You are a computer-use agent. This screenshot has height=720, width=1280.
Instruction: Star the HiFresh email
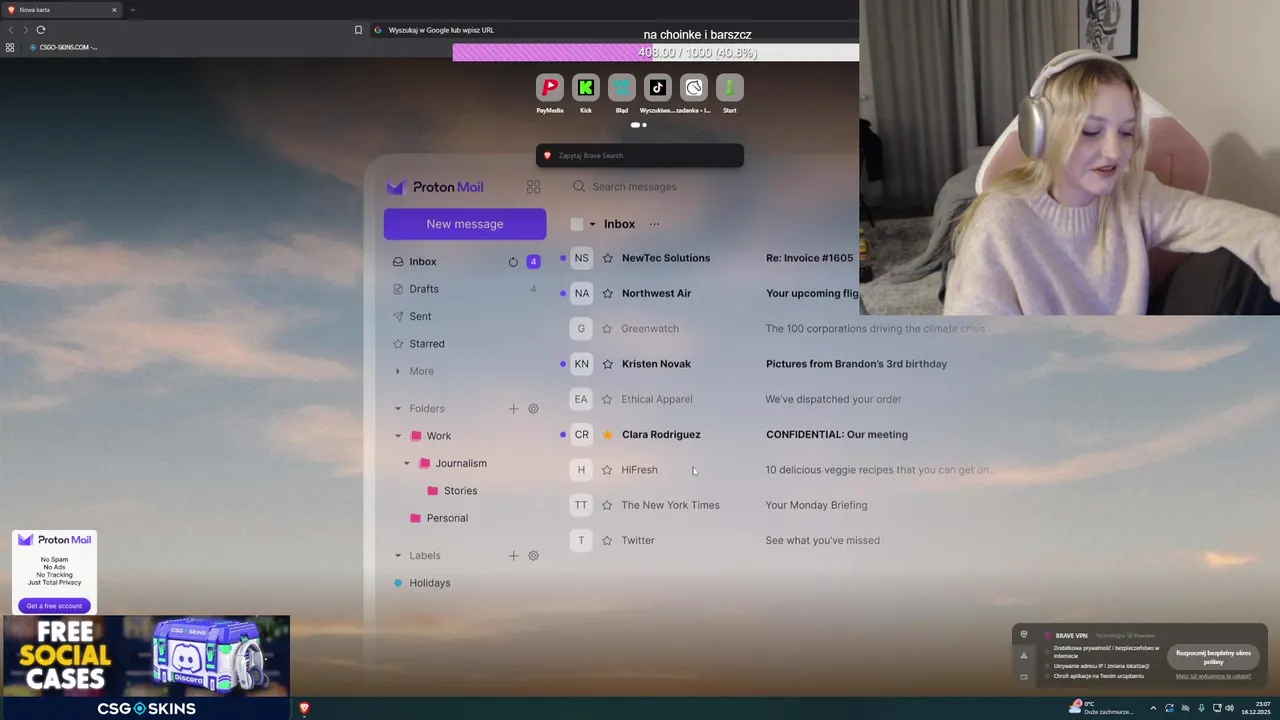[607, 470]
